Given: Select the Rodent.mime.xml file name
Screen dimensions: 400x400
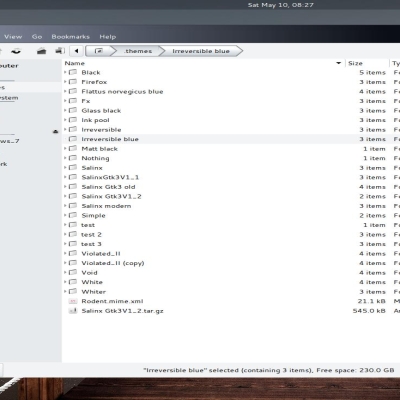Looking at the screenshot, I should click(112, 301).
